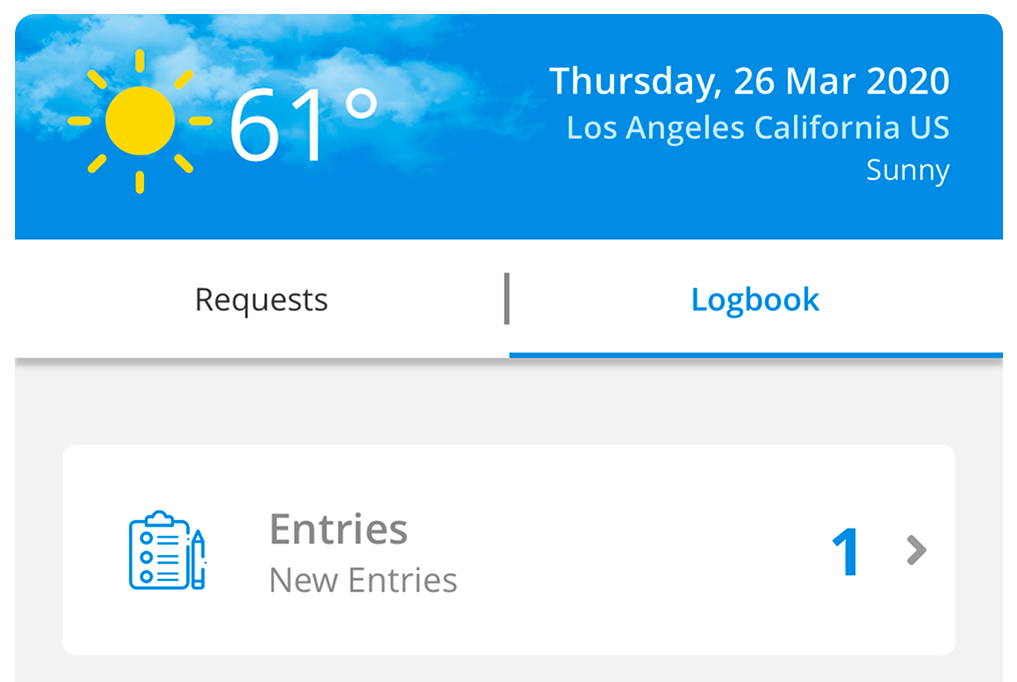Screen dimensions: 1017x682
Task: Open the Entries heading text
Action: coord(338,529)
